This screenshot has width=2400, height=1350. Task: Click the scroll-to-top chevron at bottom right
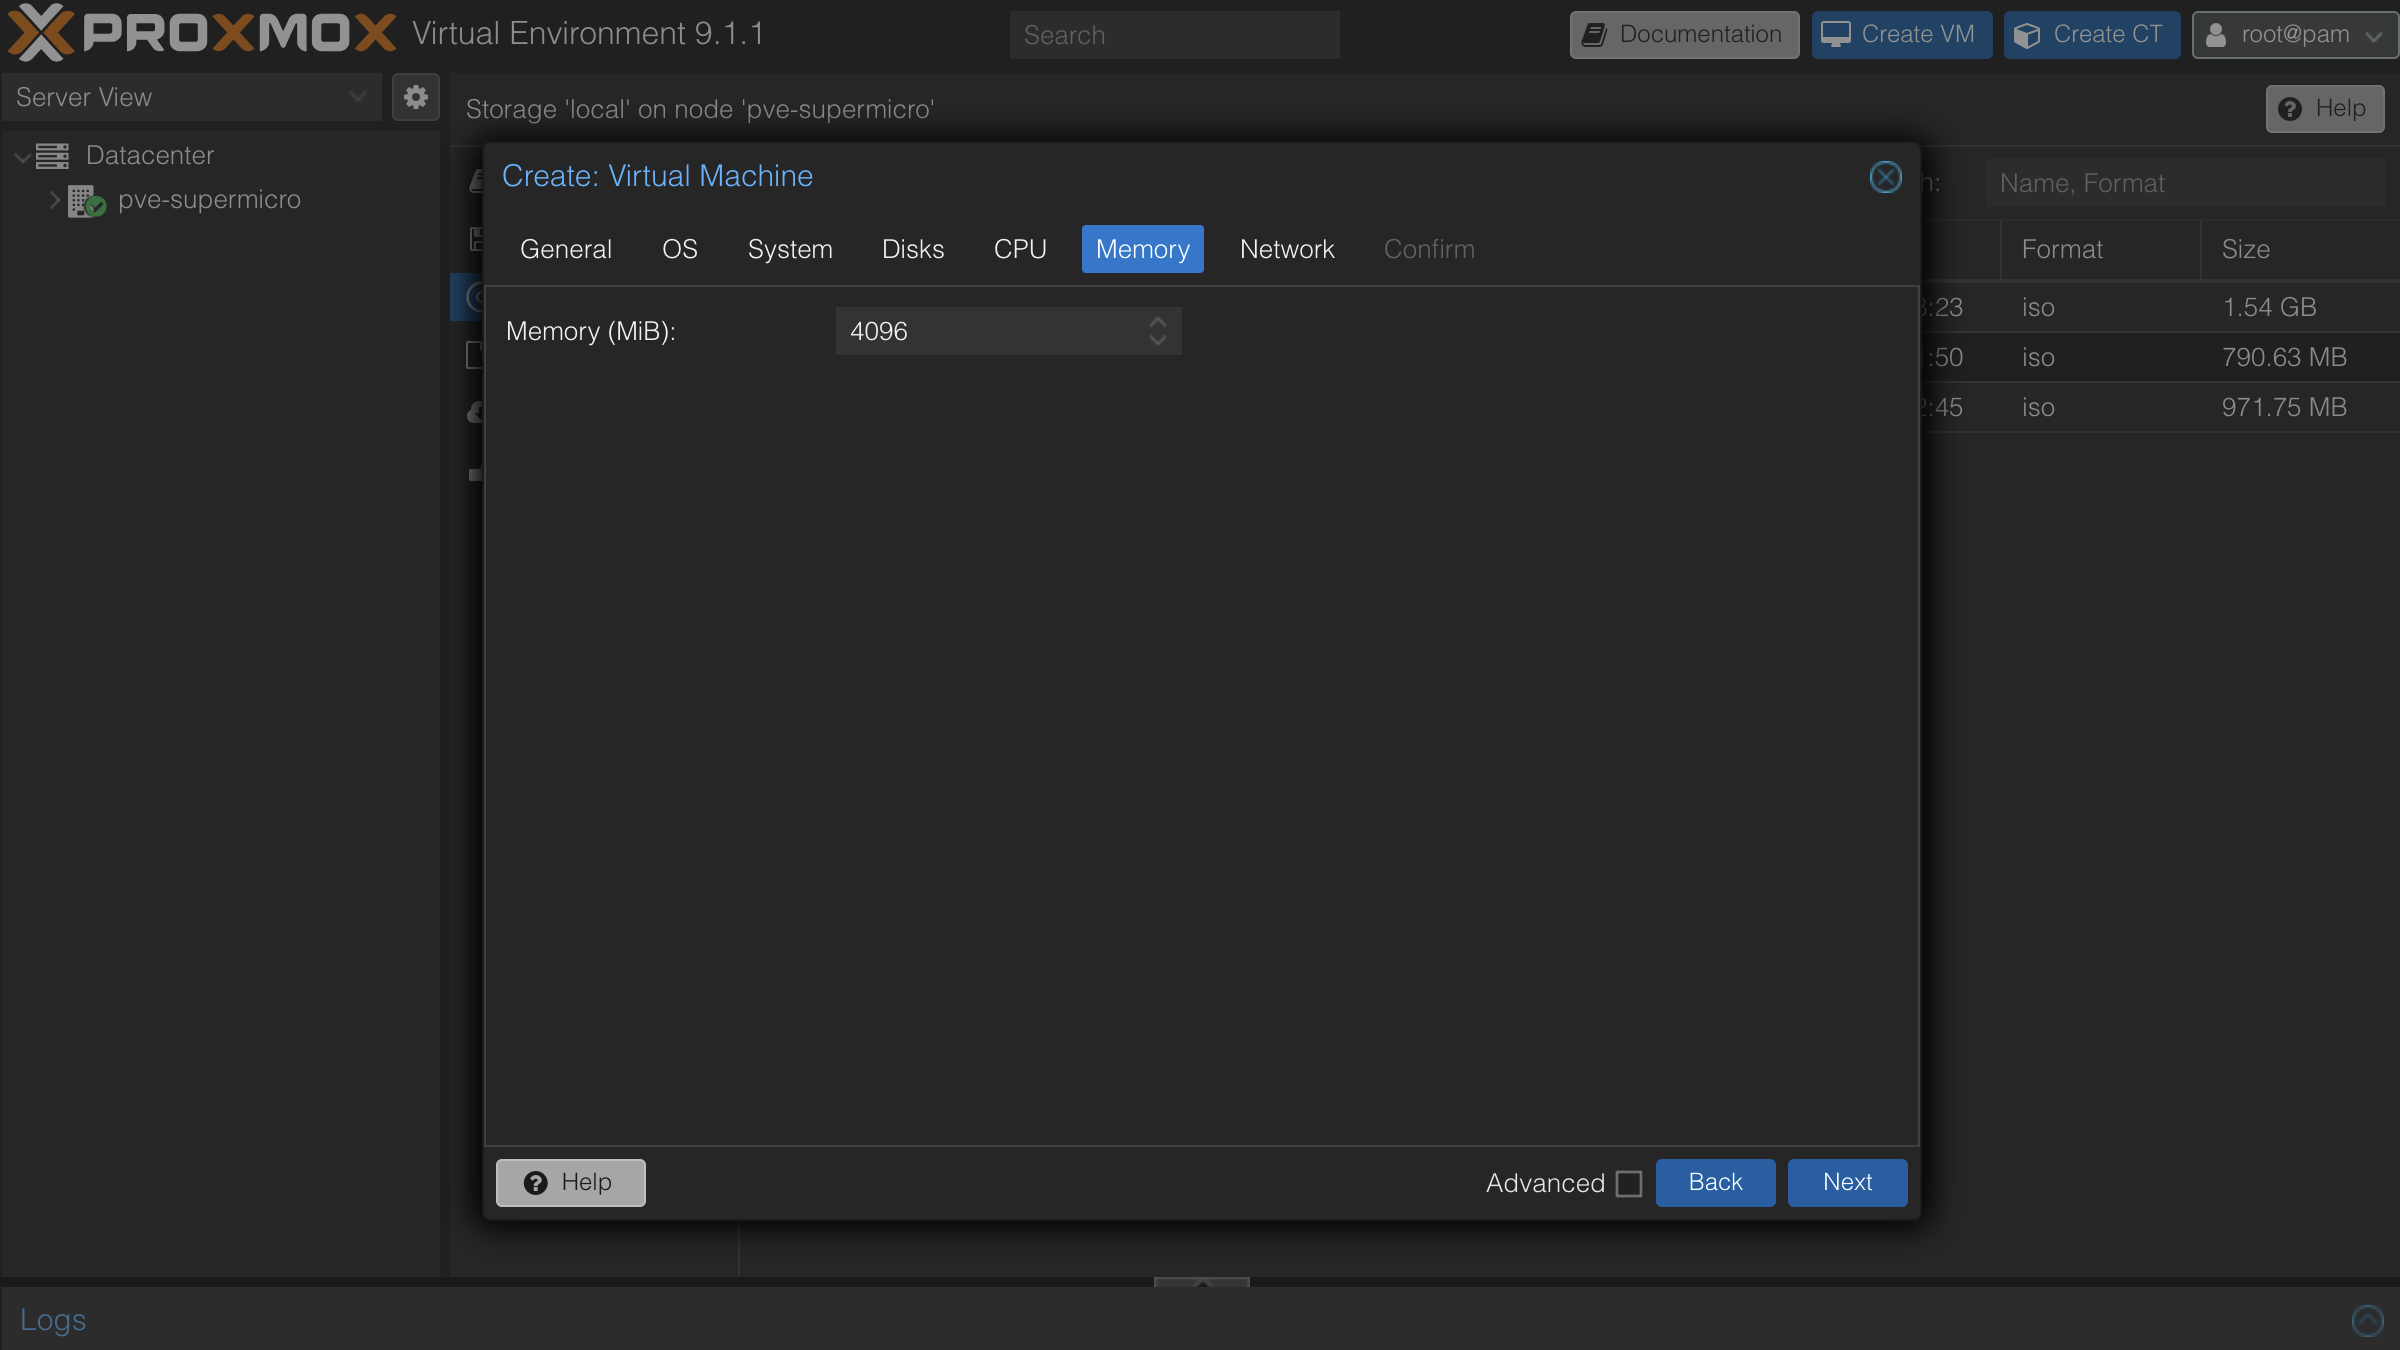[x=2369, y=1320]
